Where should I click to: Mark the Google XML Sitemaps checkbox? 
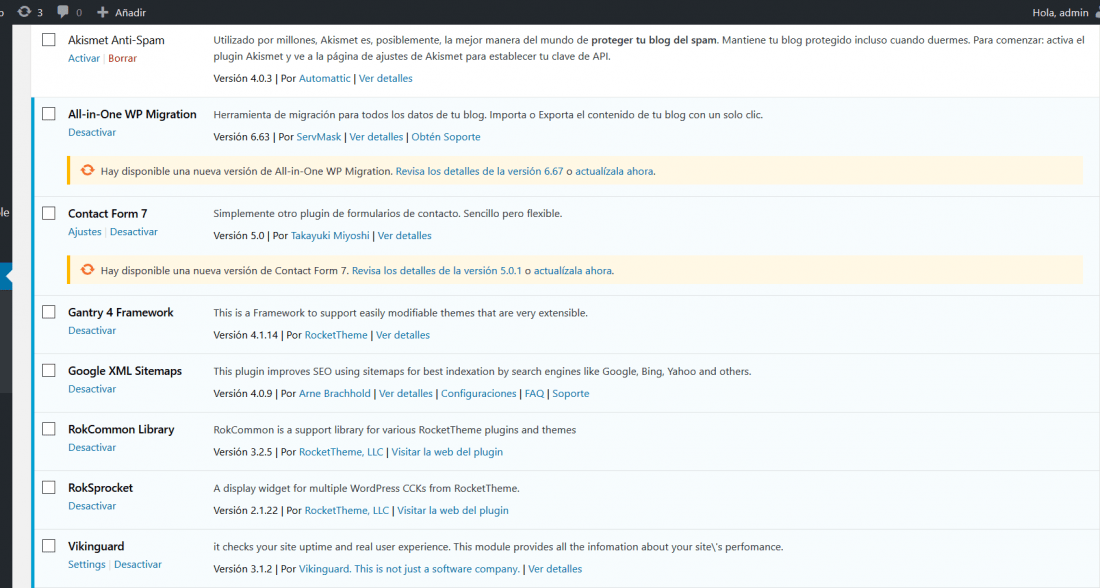(48, 370)
